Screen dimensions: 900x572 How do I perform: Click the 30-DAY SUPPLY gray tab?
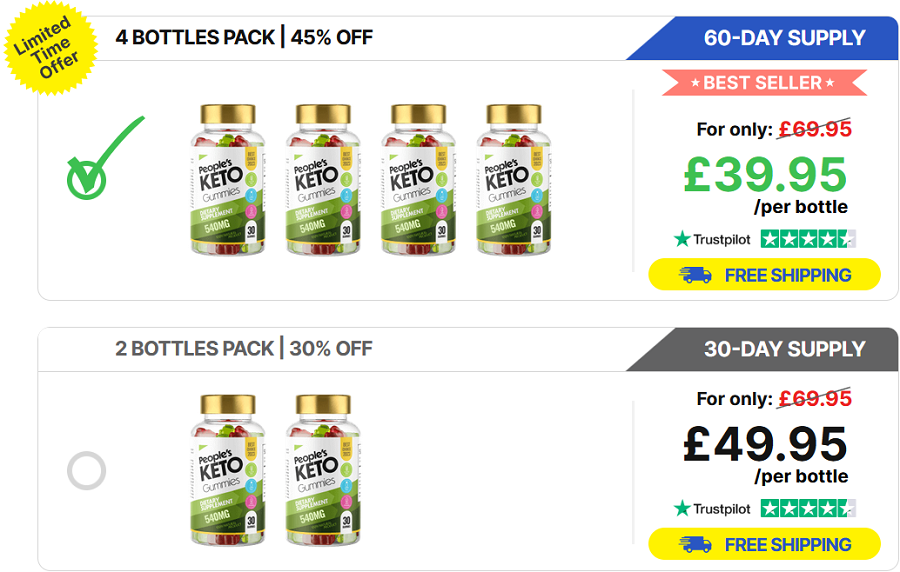click(x=763, y=349)
